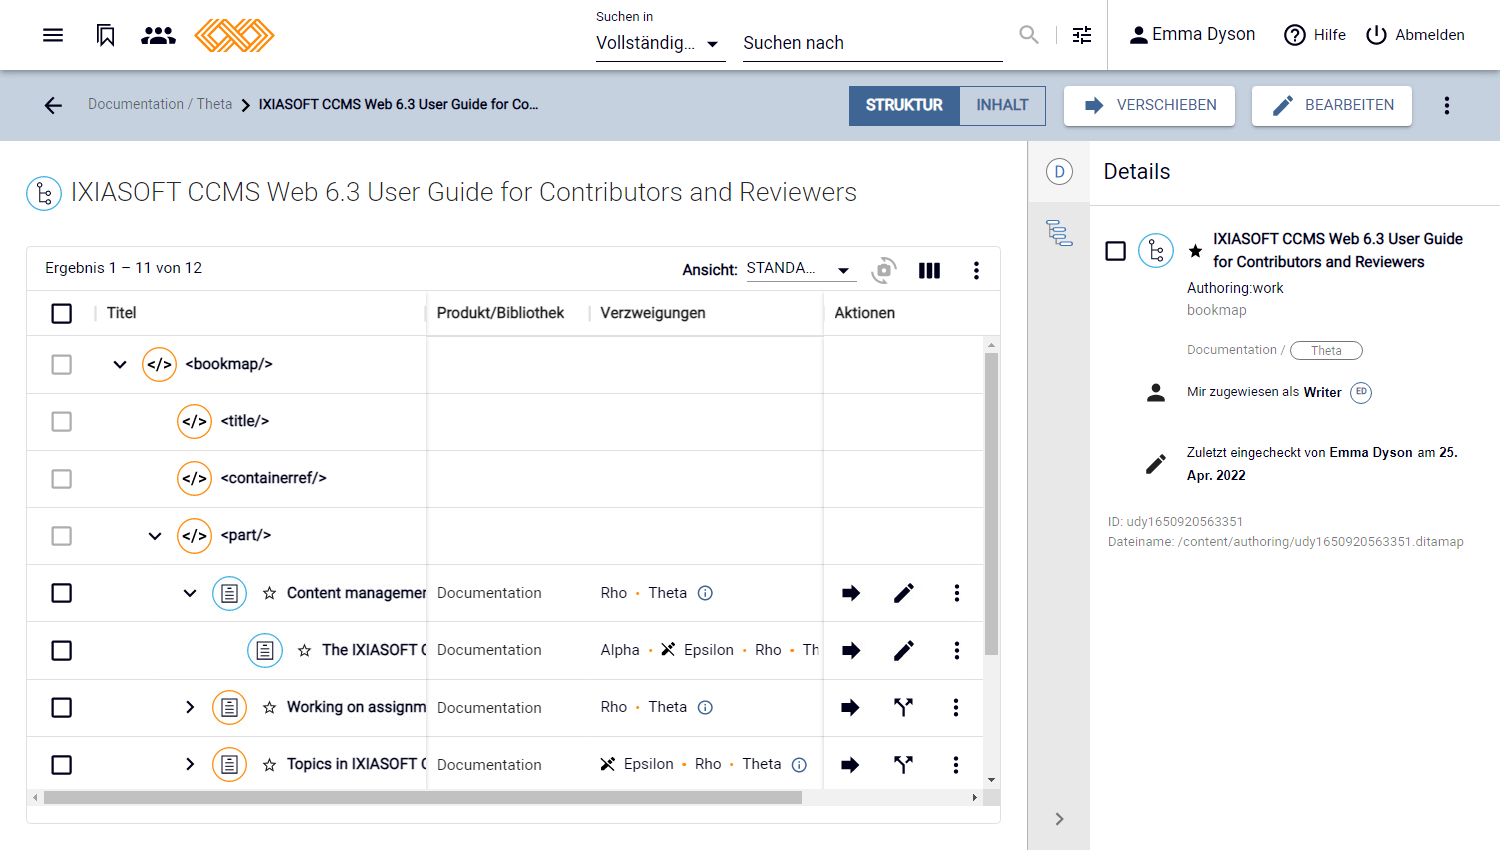The image size is (1500, 850).
Task: Click the refresh/sync icon in table header
Action: (884, 270)
